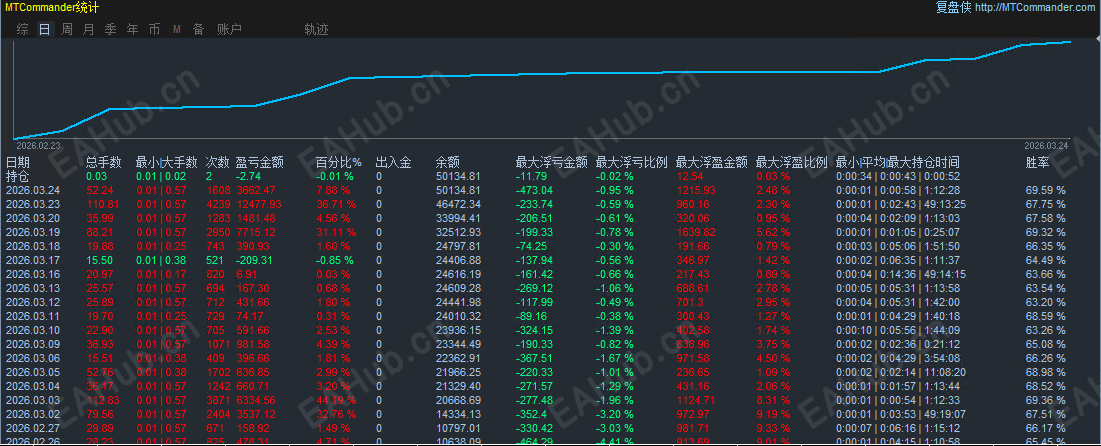Select the 2026.03.04 date row

point(35,386)
